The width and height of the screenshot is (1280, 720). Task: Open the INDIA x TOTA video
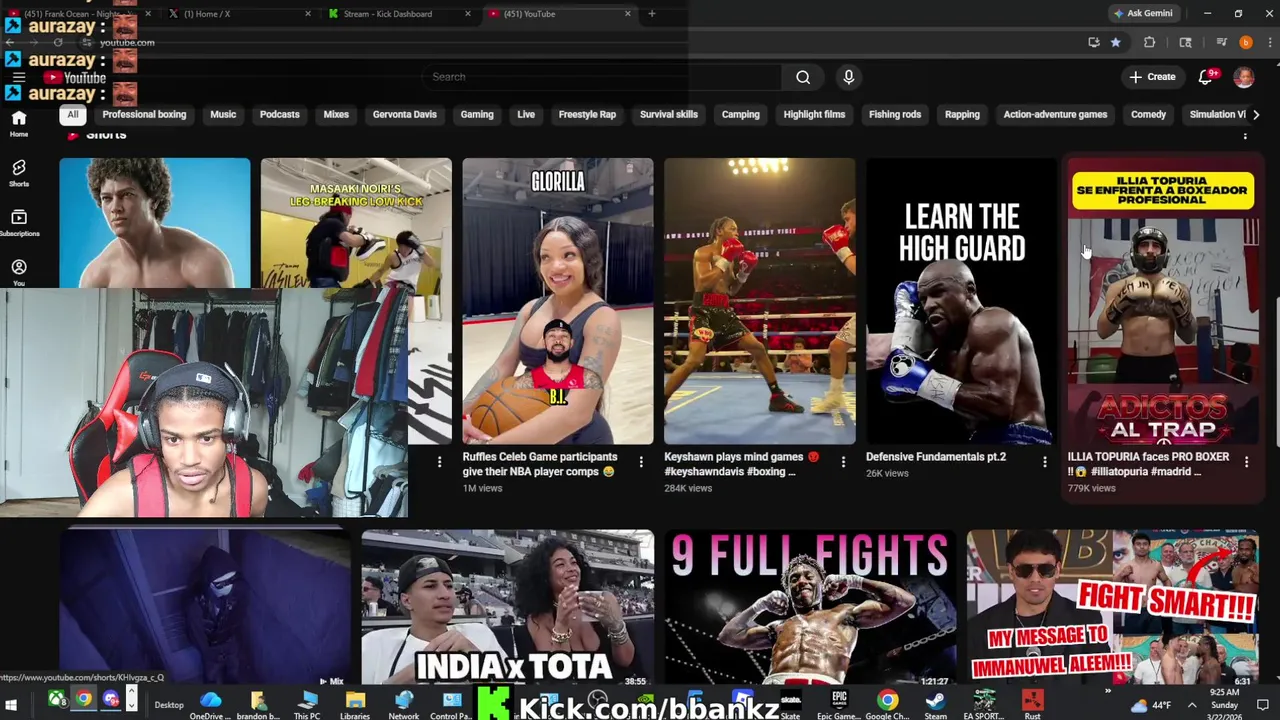(x=508, y=608)
